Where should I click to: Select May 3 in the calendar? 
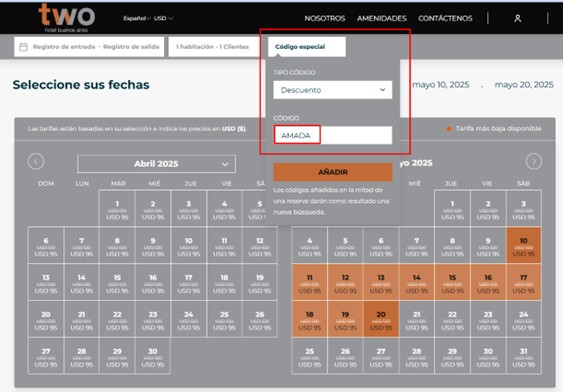[524, 209]
